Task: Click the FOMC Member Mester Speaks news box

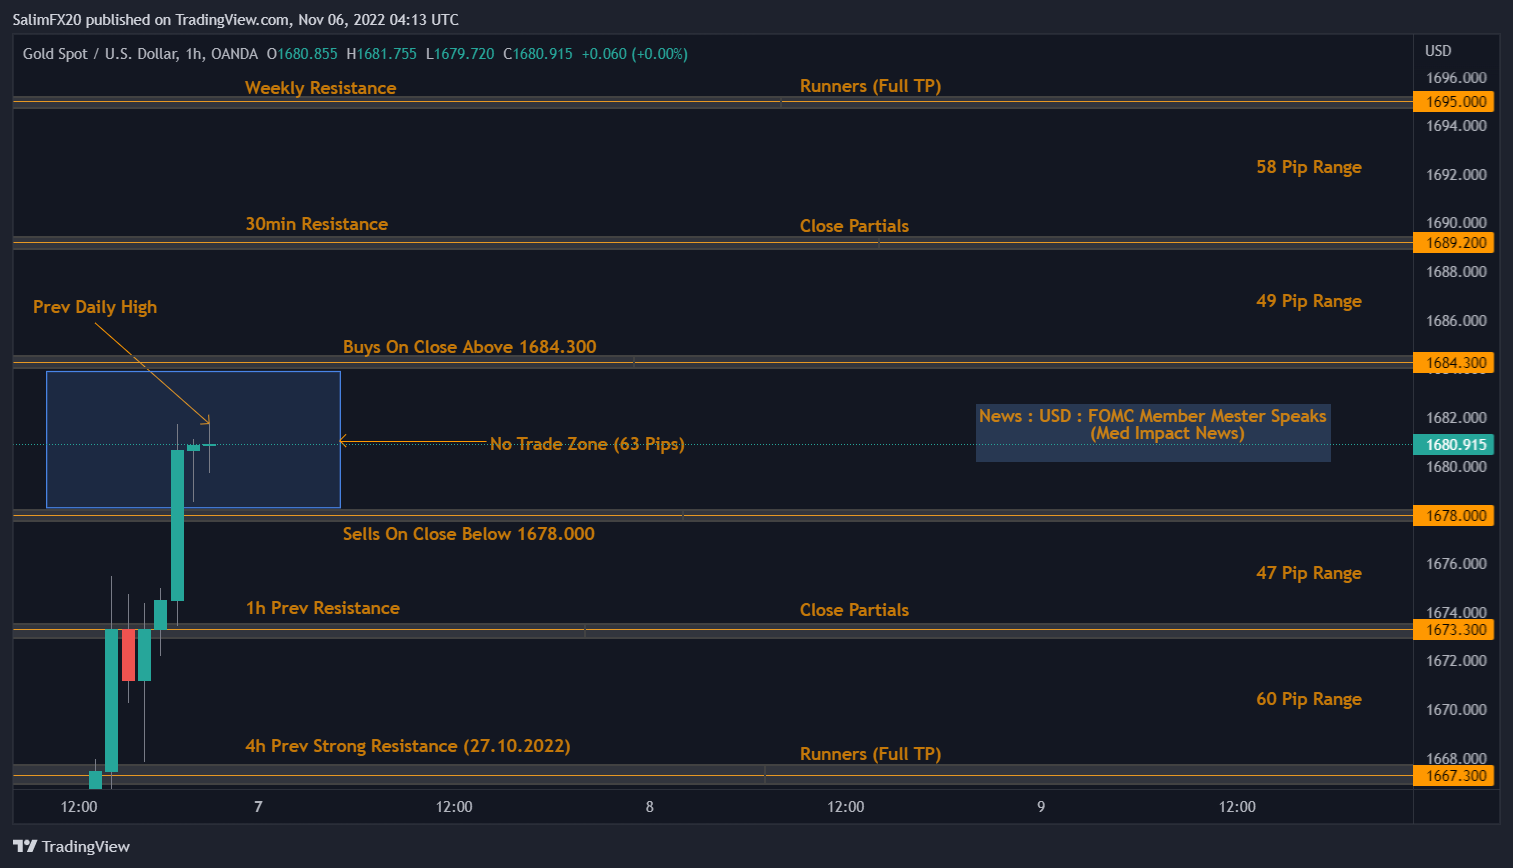Action: pos(1152,432)
